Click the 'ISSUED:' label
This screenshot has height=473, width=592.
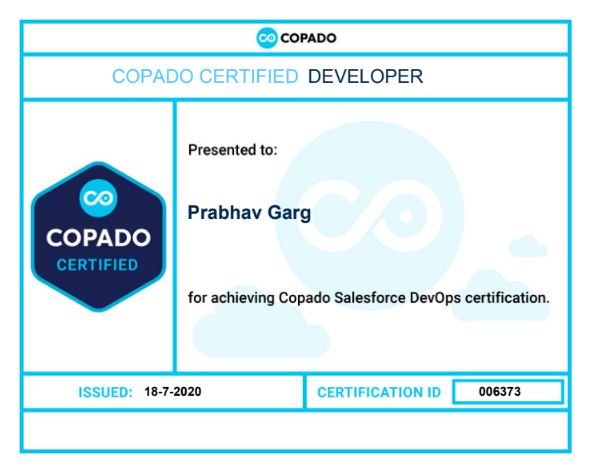(105, 392)
